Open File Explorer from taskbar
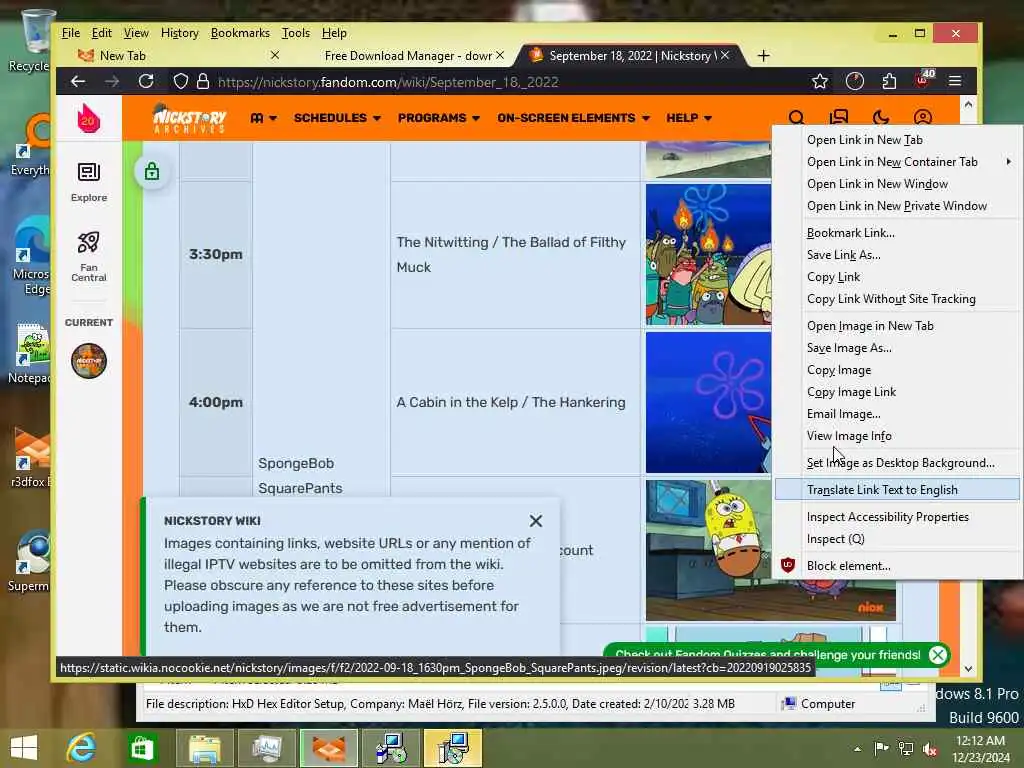1024x768 pixels. click(x=205, y=748)
